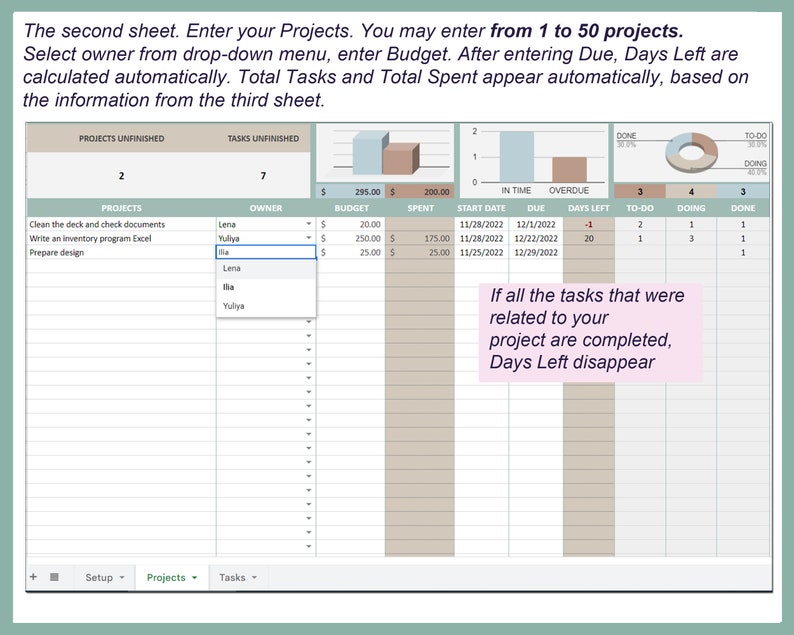Choose Lena from the owner dropdown list
This screenshot has height=635, width=794.
266,268
